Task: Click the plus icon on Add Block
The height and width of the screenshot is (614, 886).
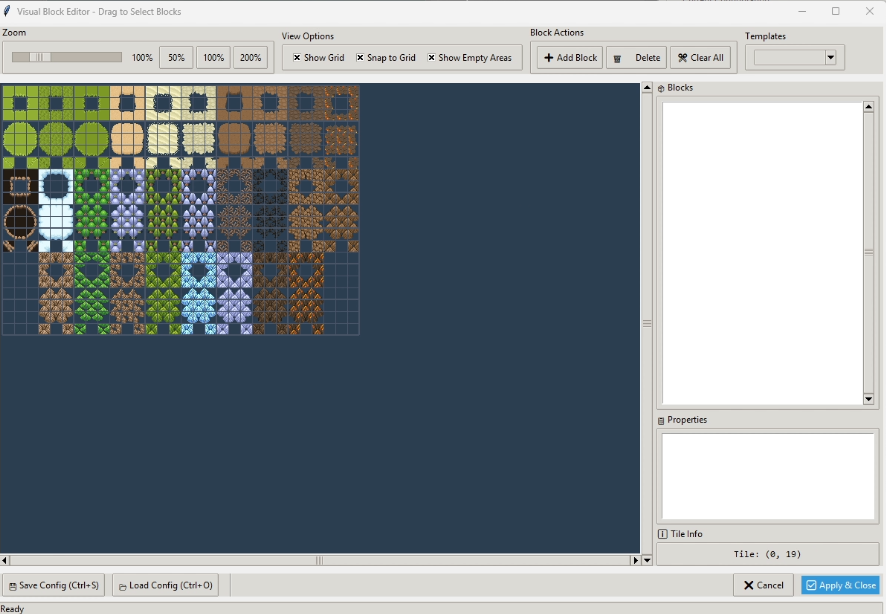Action: click(x=548, y=58)
